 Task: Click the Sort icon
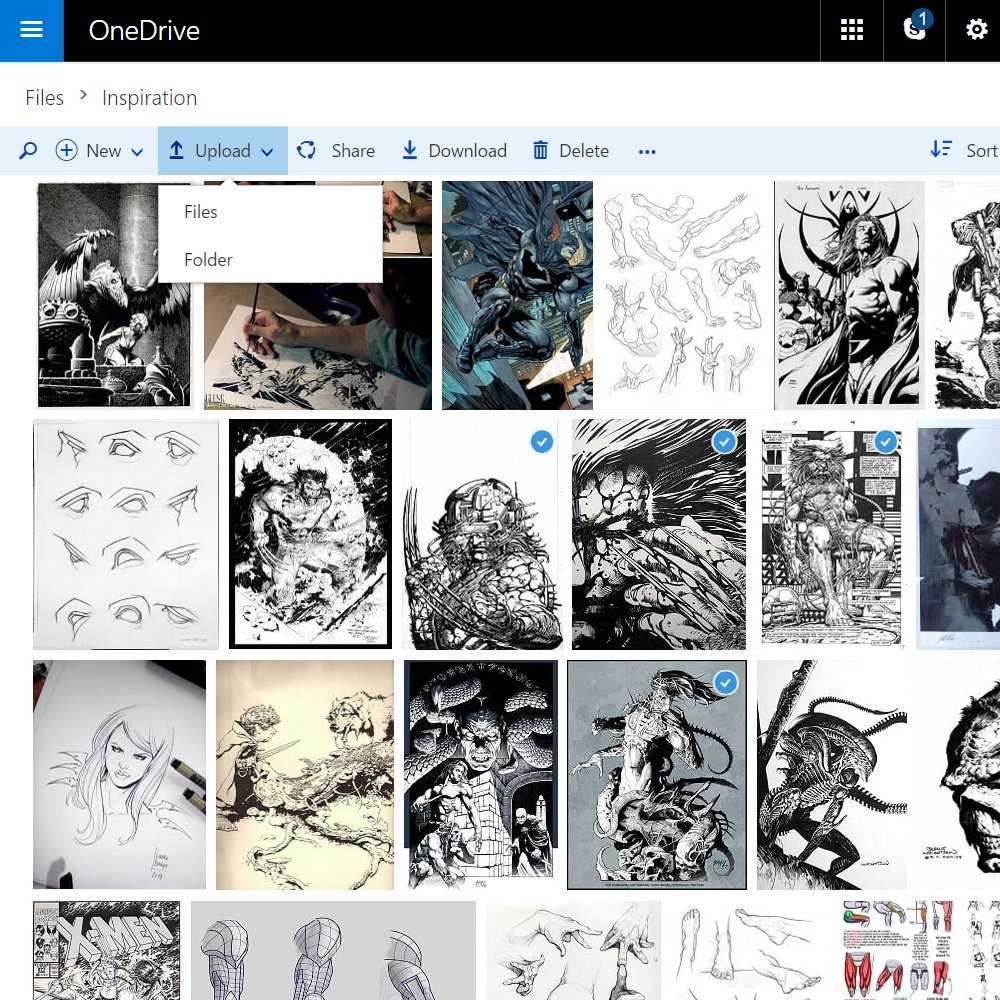[941, 149]
